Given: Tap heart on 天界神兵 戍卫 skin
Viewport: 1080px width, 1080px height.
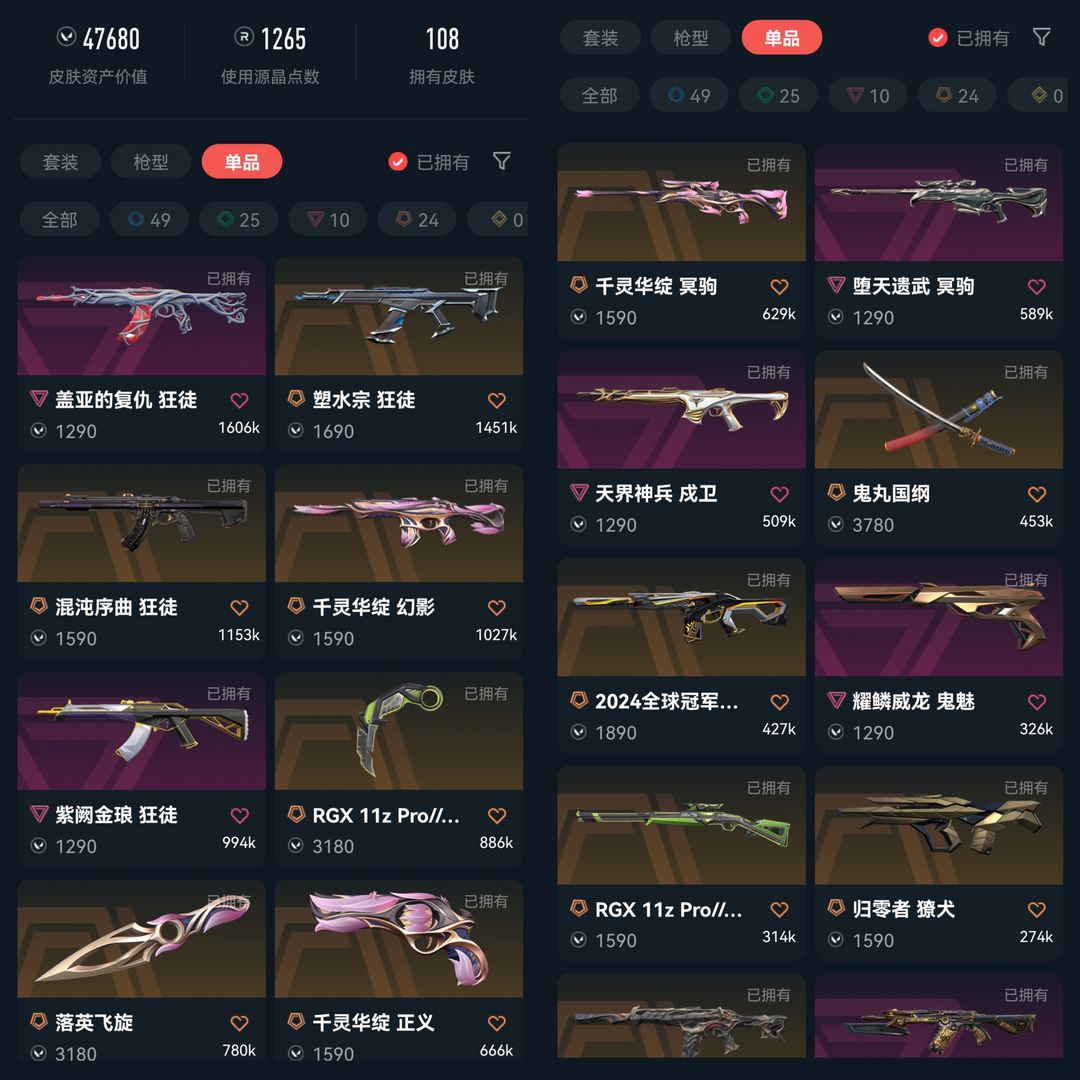Looking at the screenshot, I should (x=779, y=494).
